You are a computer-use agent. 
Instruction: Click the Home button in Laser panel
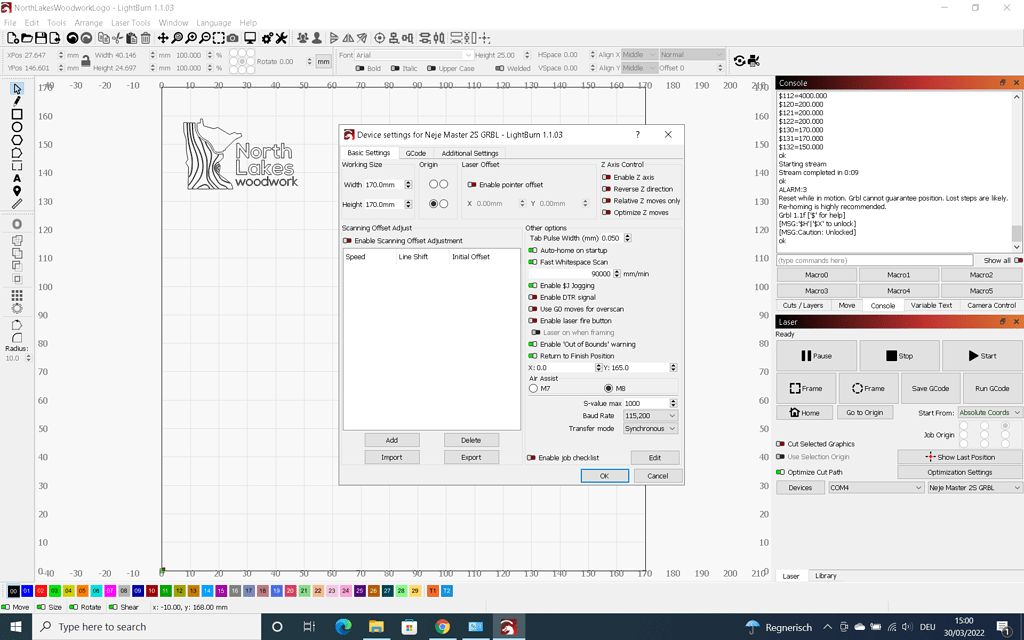pyautogui.click(x=805, y=413)
